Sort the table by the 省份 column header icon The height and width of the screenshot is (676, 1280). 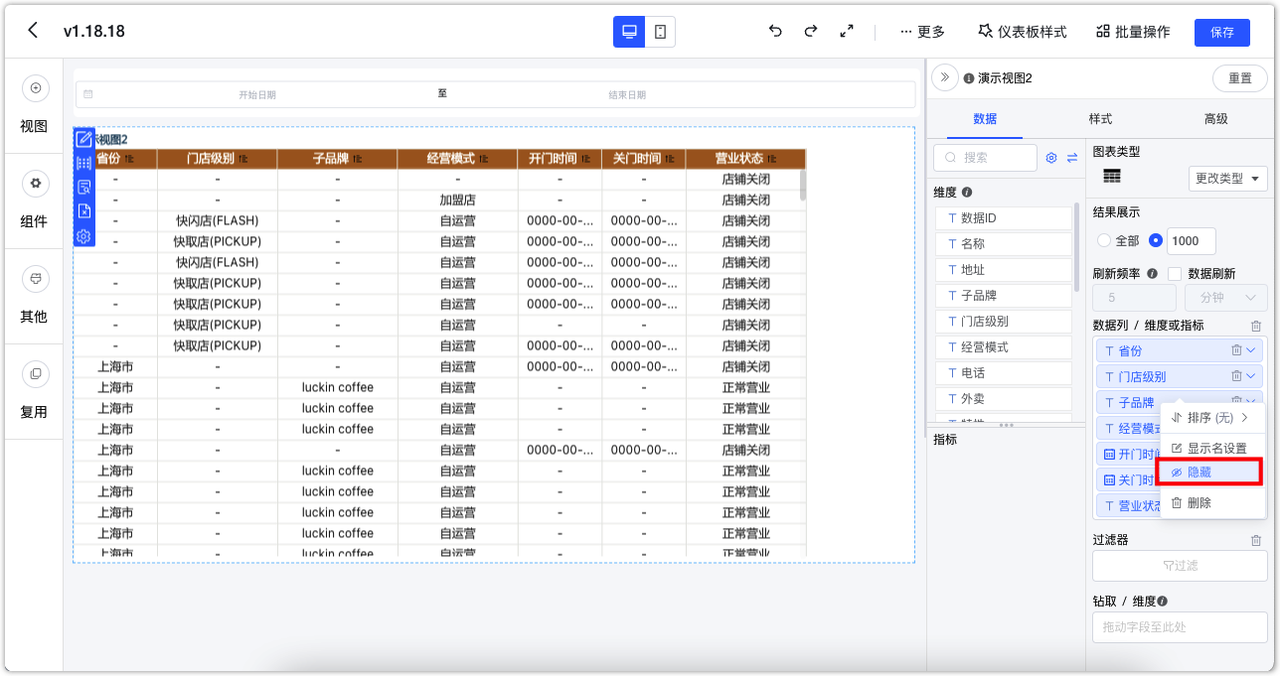pos(129,159)
